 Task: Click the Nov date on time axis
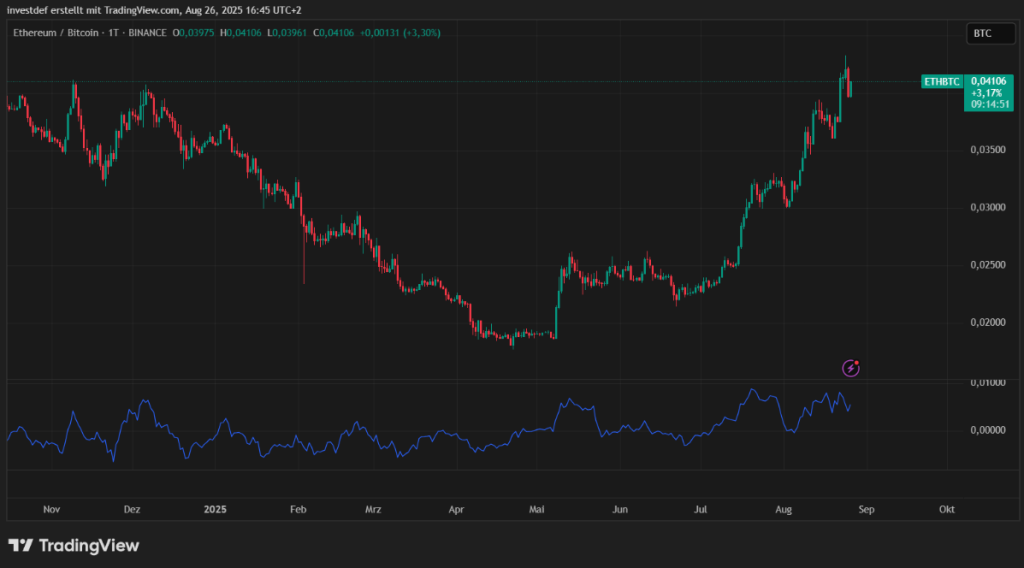point(53,509)
